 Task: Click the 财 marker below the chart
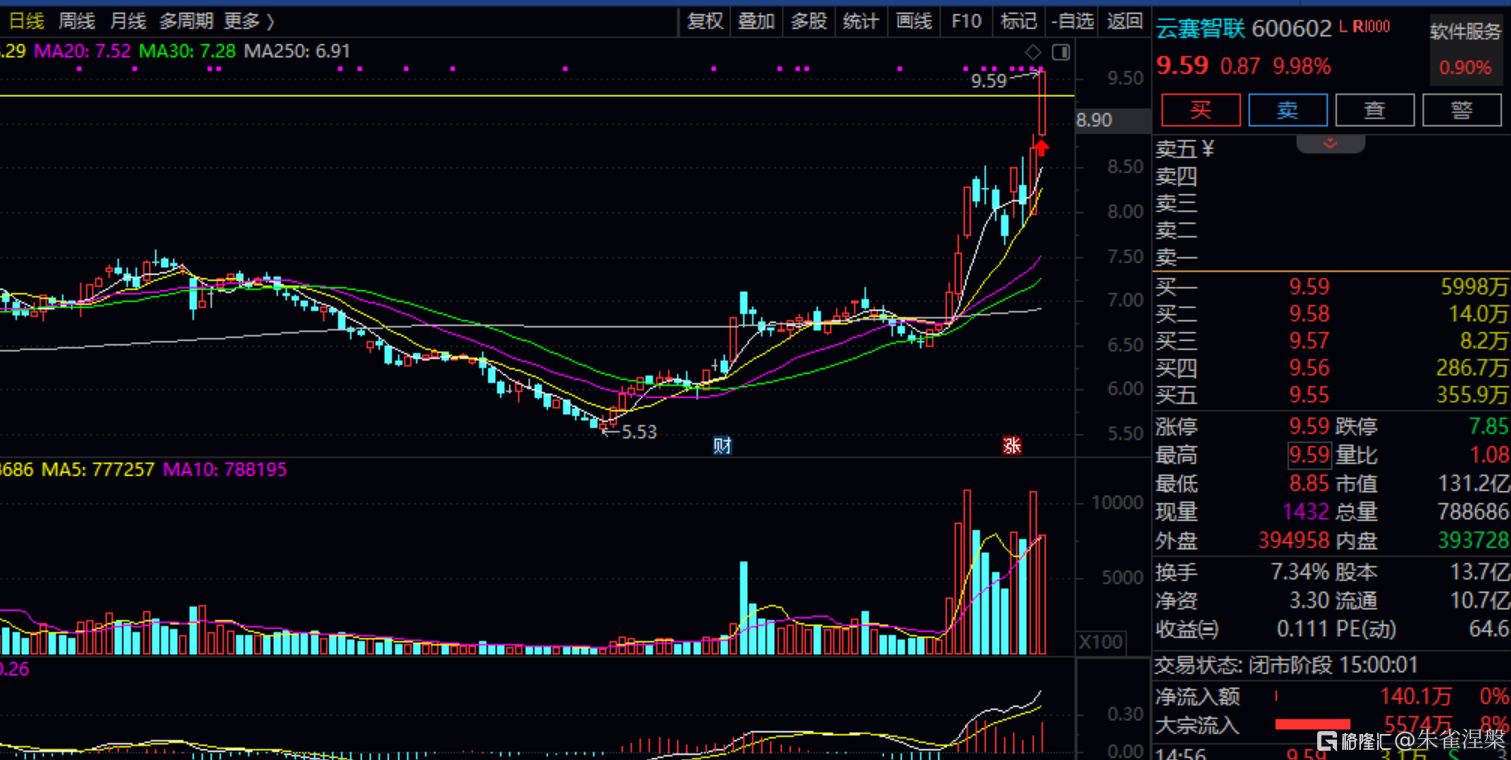click(x=722, y=445)
